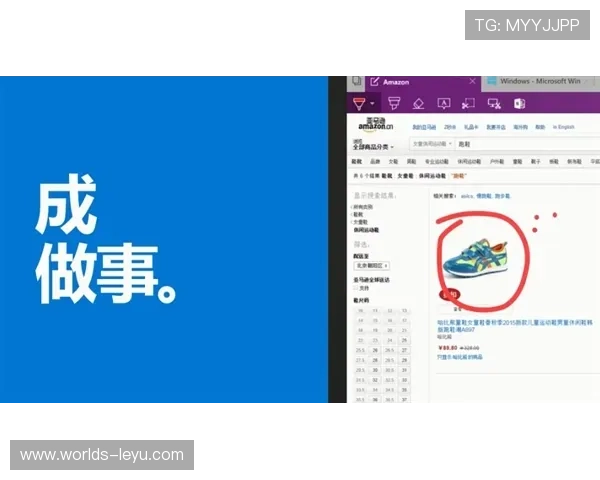The height and width of the screenshot is (480, 600).
Task: Open 鞋靴 in the category navigation bar
Action: coord(356,162)
